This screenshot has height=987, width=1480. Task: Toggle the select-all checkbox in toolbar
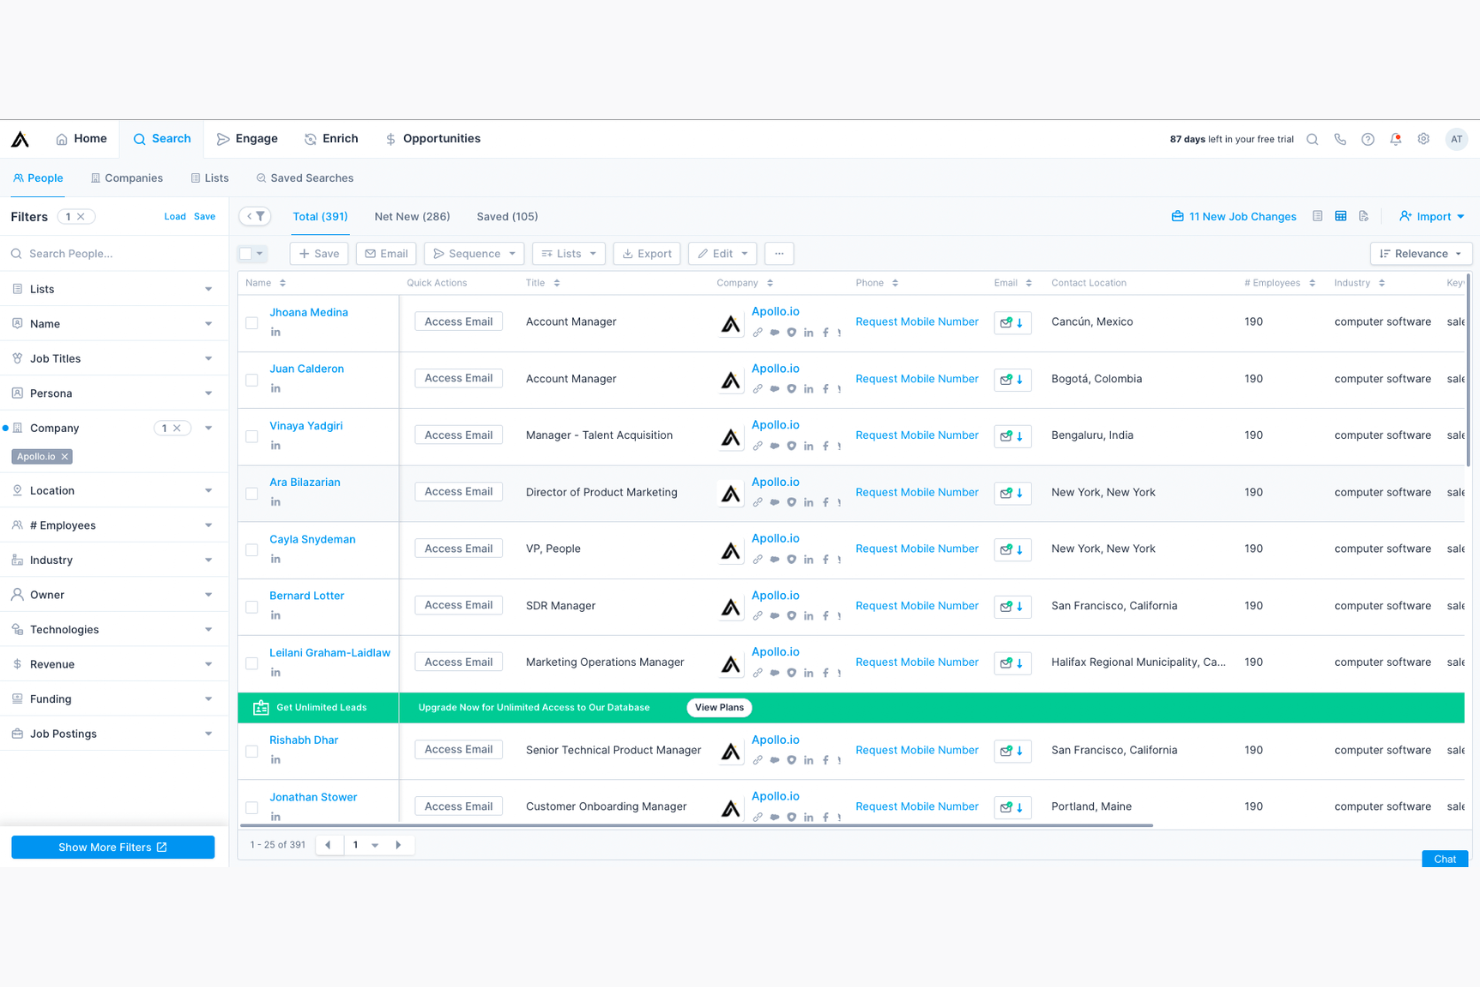[x=246, y=254]
